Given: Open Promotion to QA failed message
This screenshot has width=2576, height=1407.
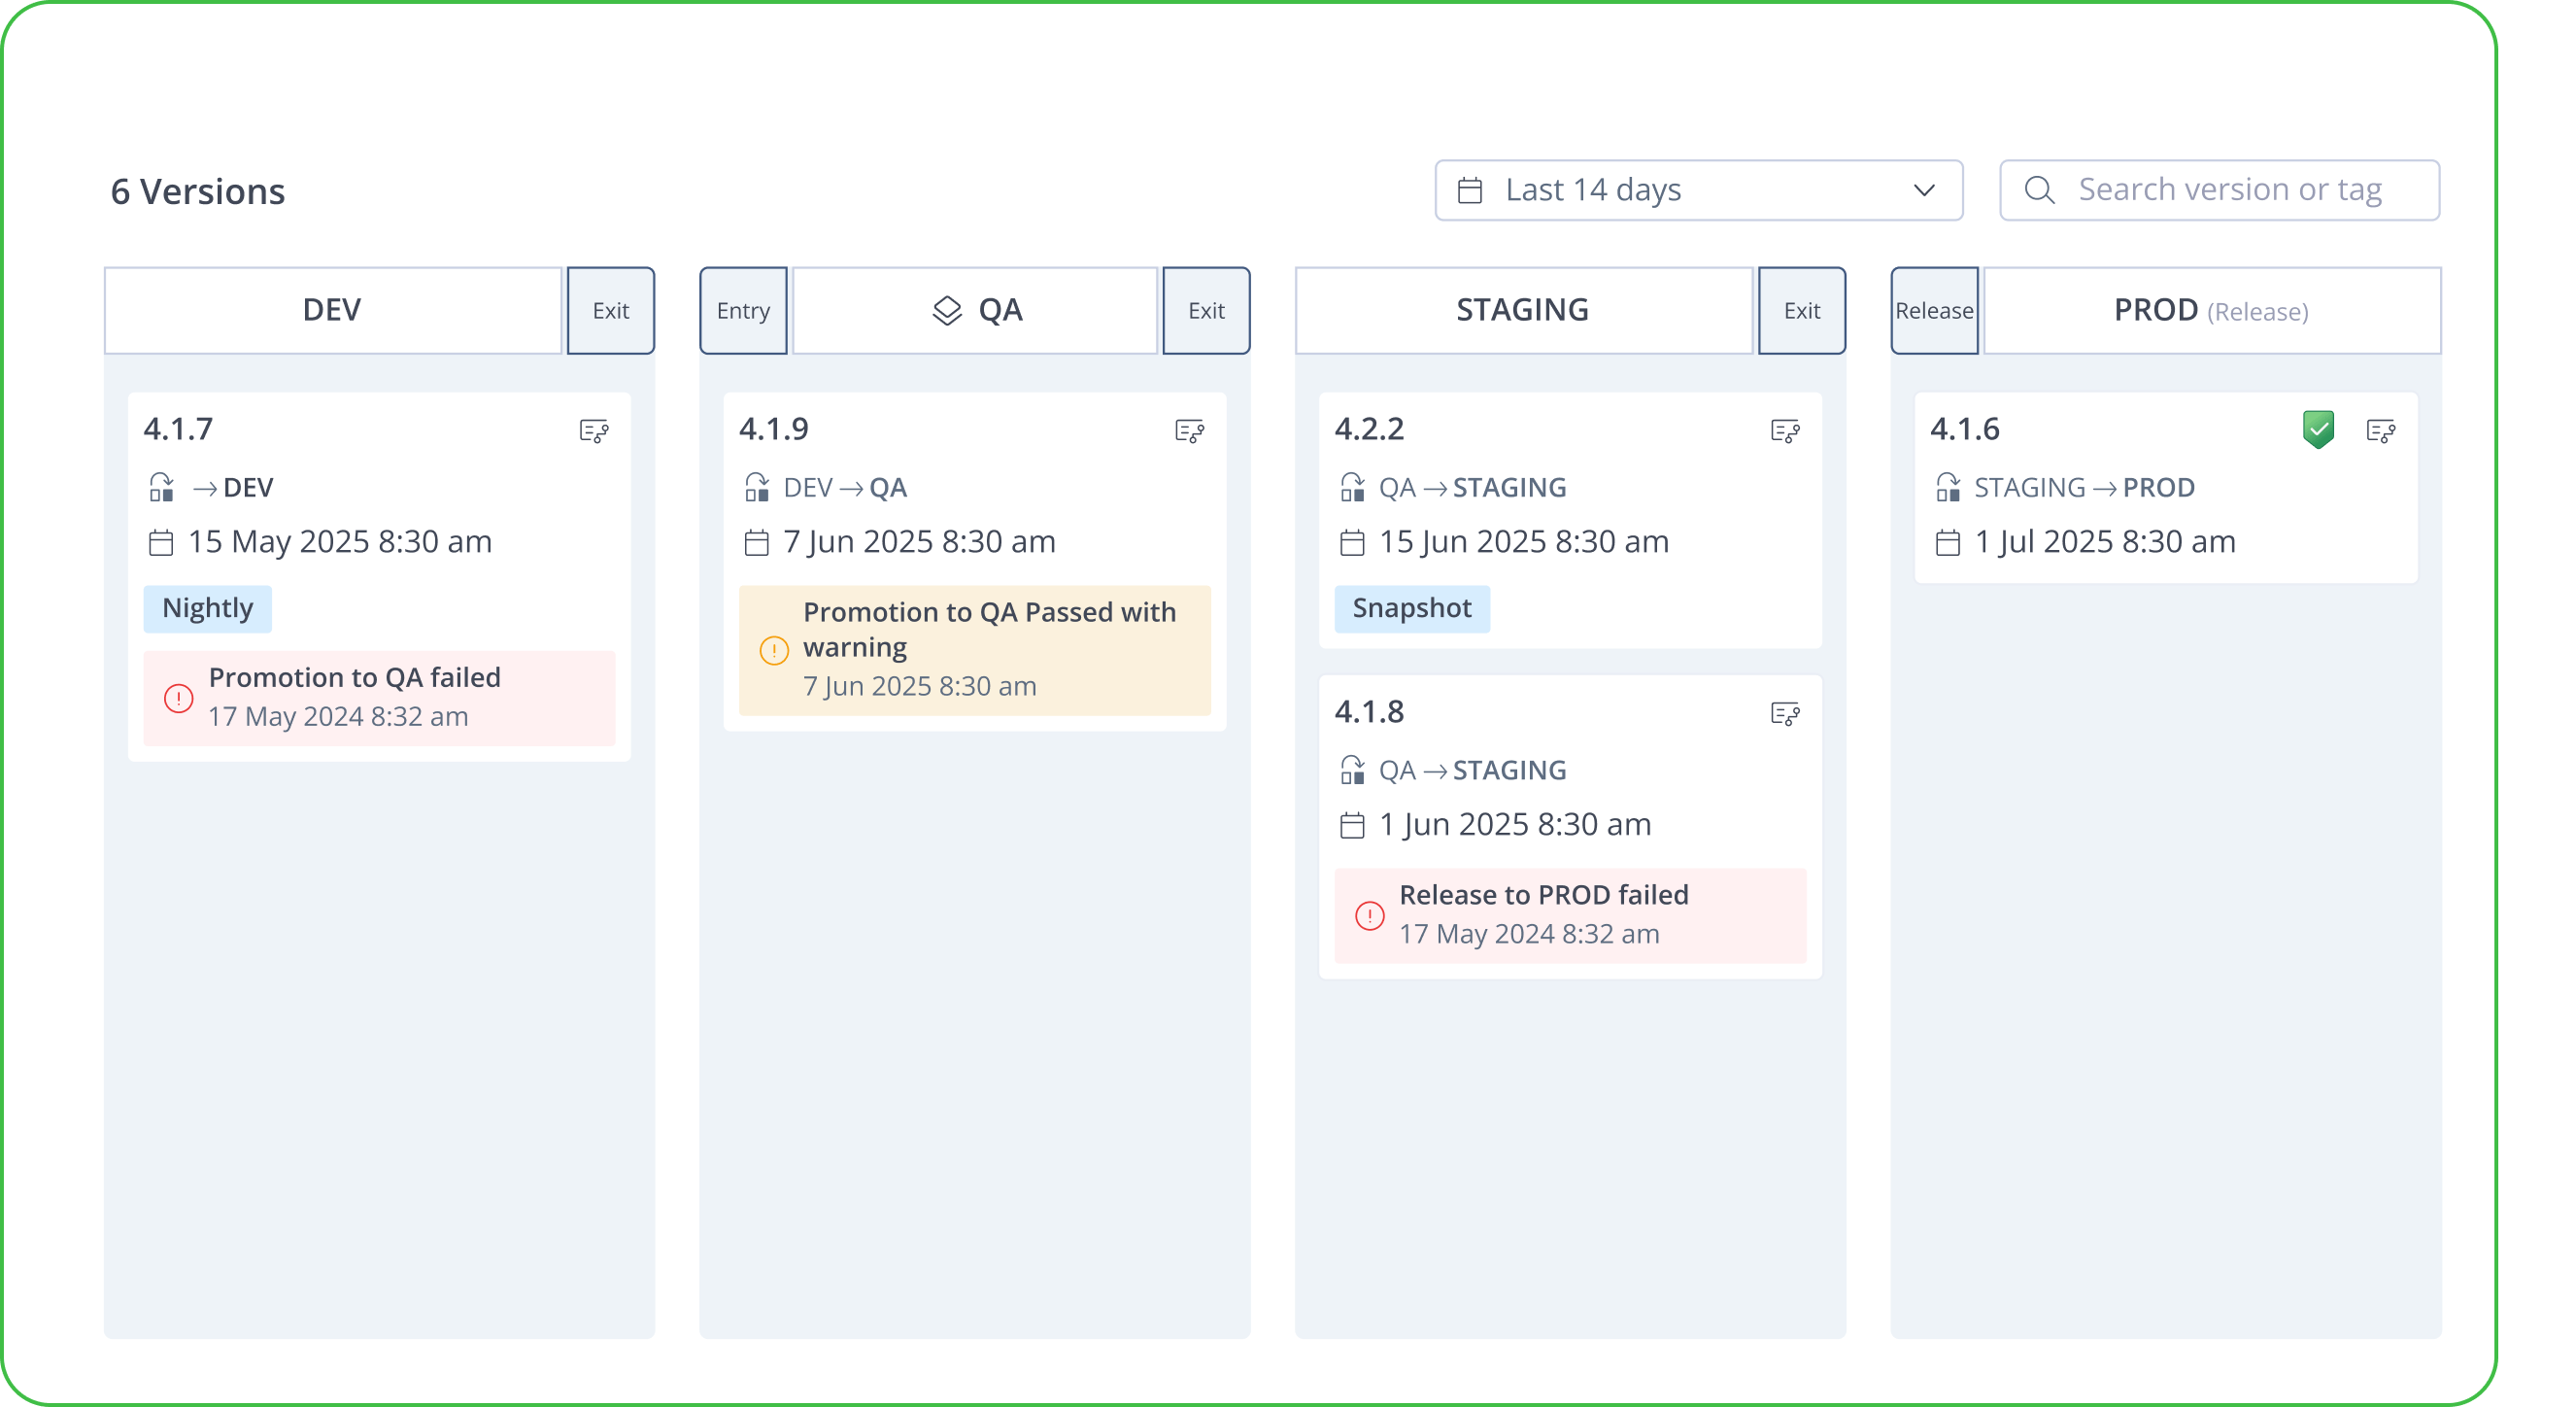Looking at the screenshot, I should point(379,698).
